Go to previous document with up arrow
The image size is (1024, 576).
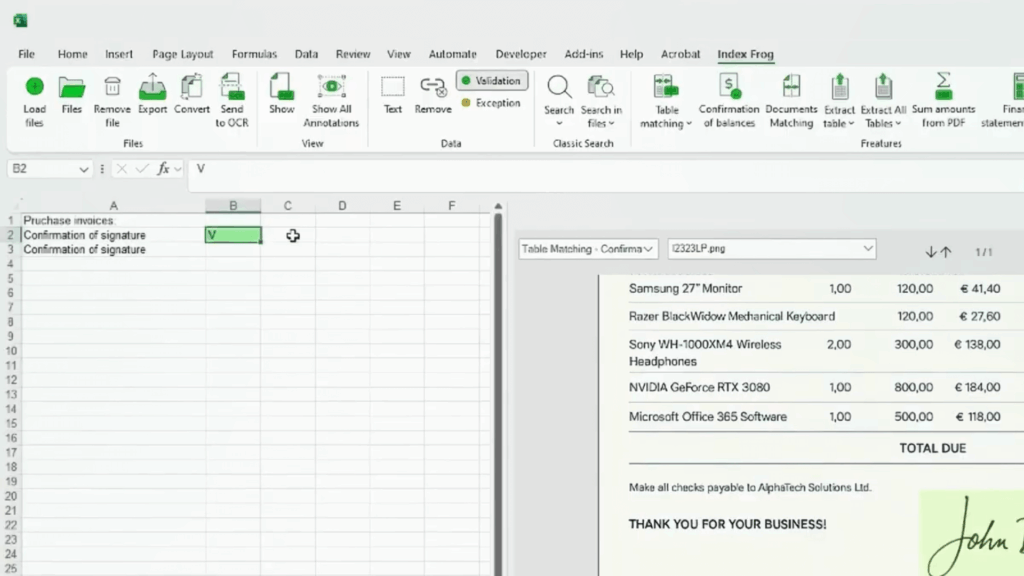point(946,252)
